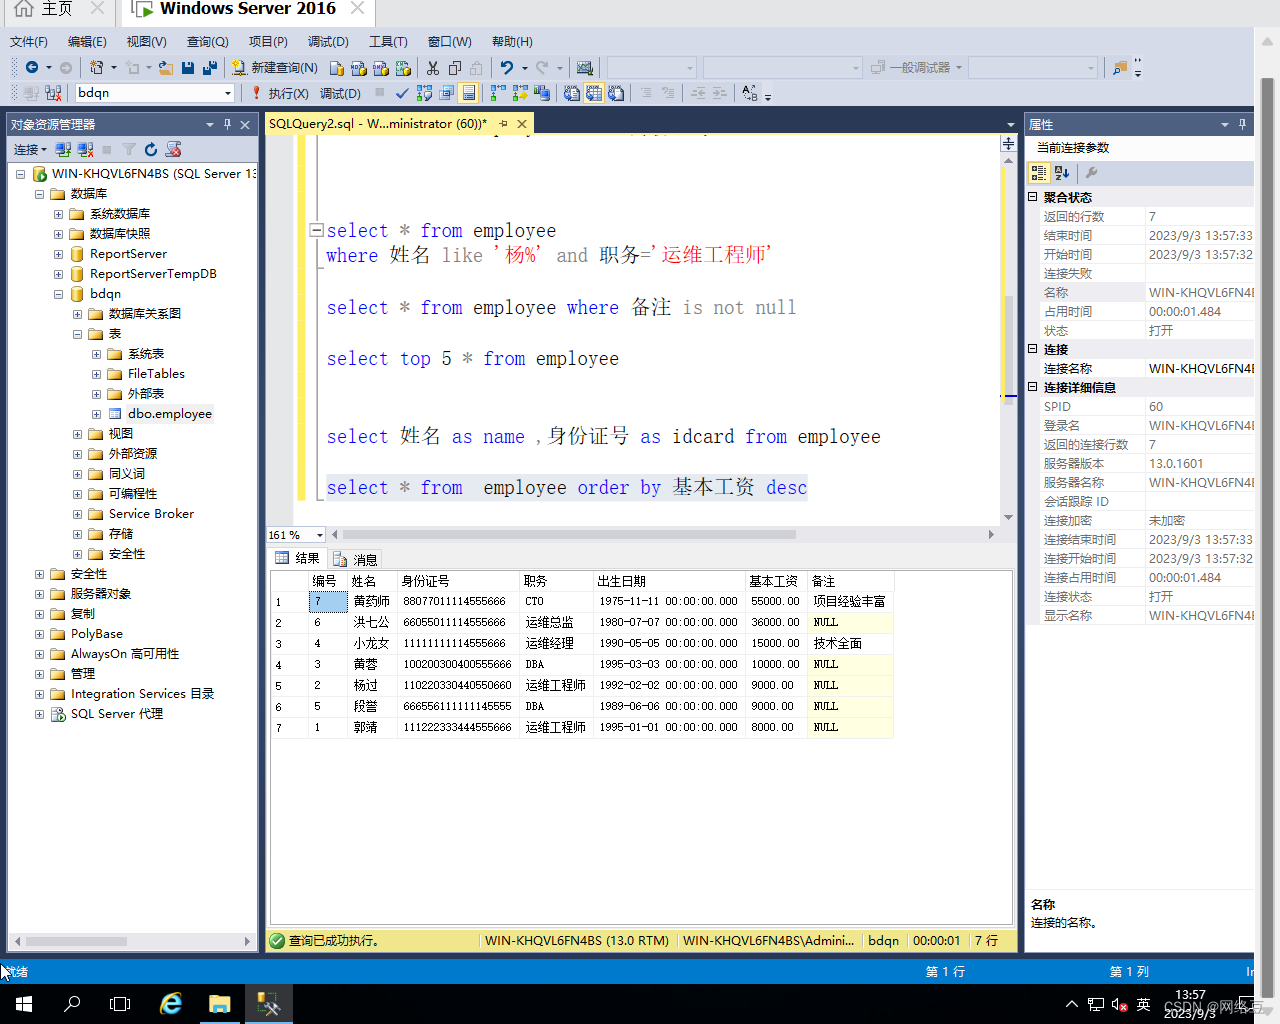Click the Undo arrow icon
Viewport: 1280px width, 1024px height.
[507, 67]
